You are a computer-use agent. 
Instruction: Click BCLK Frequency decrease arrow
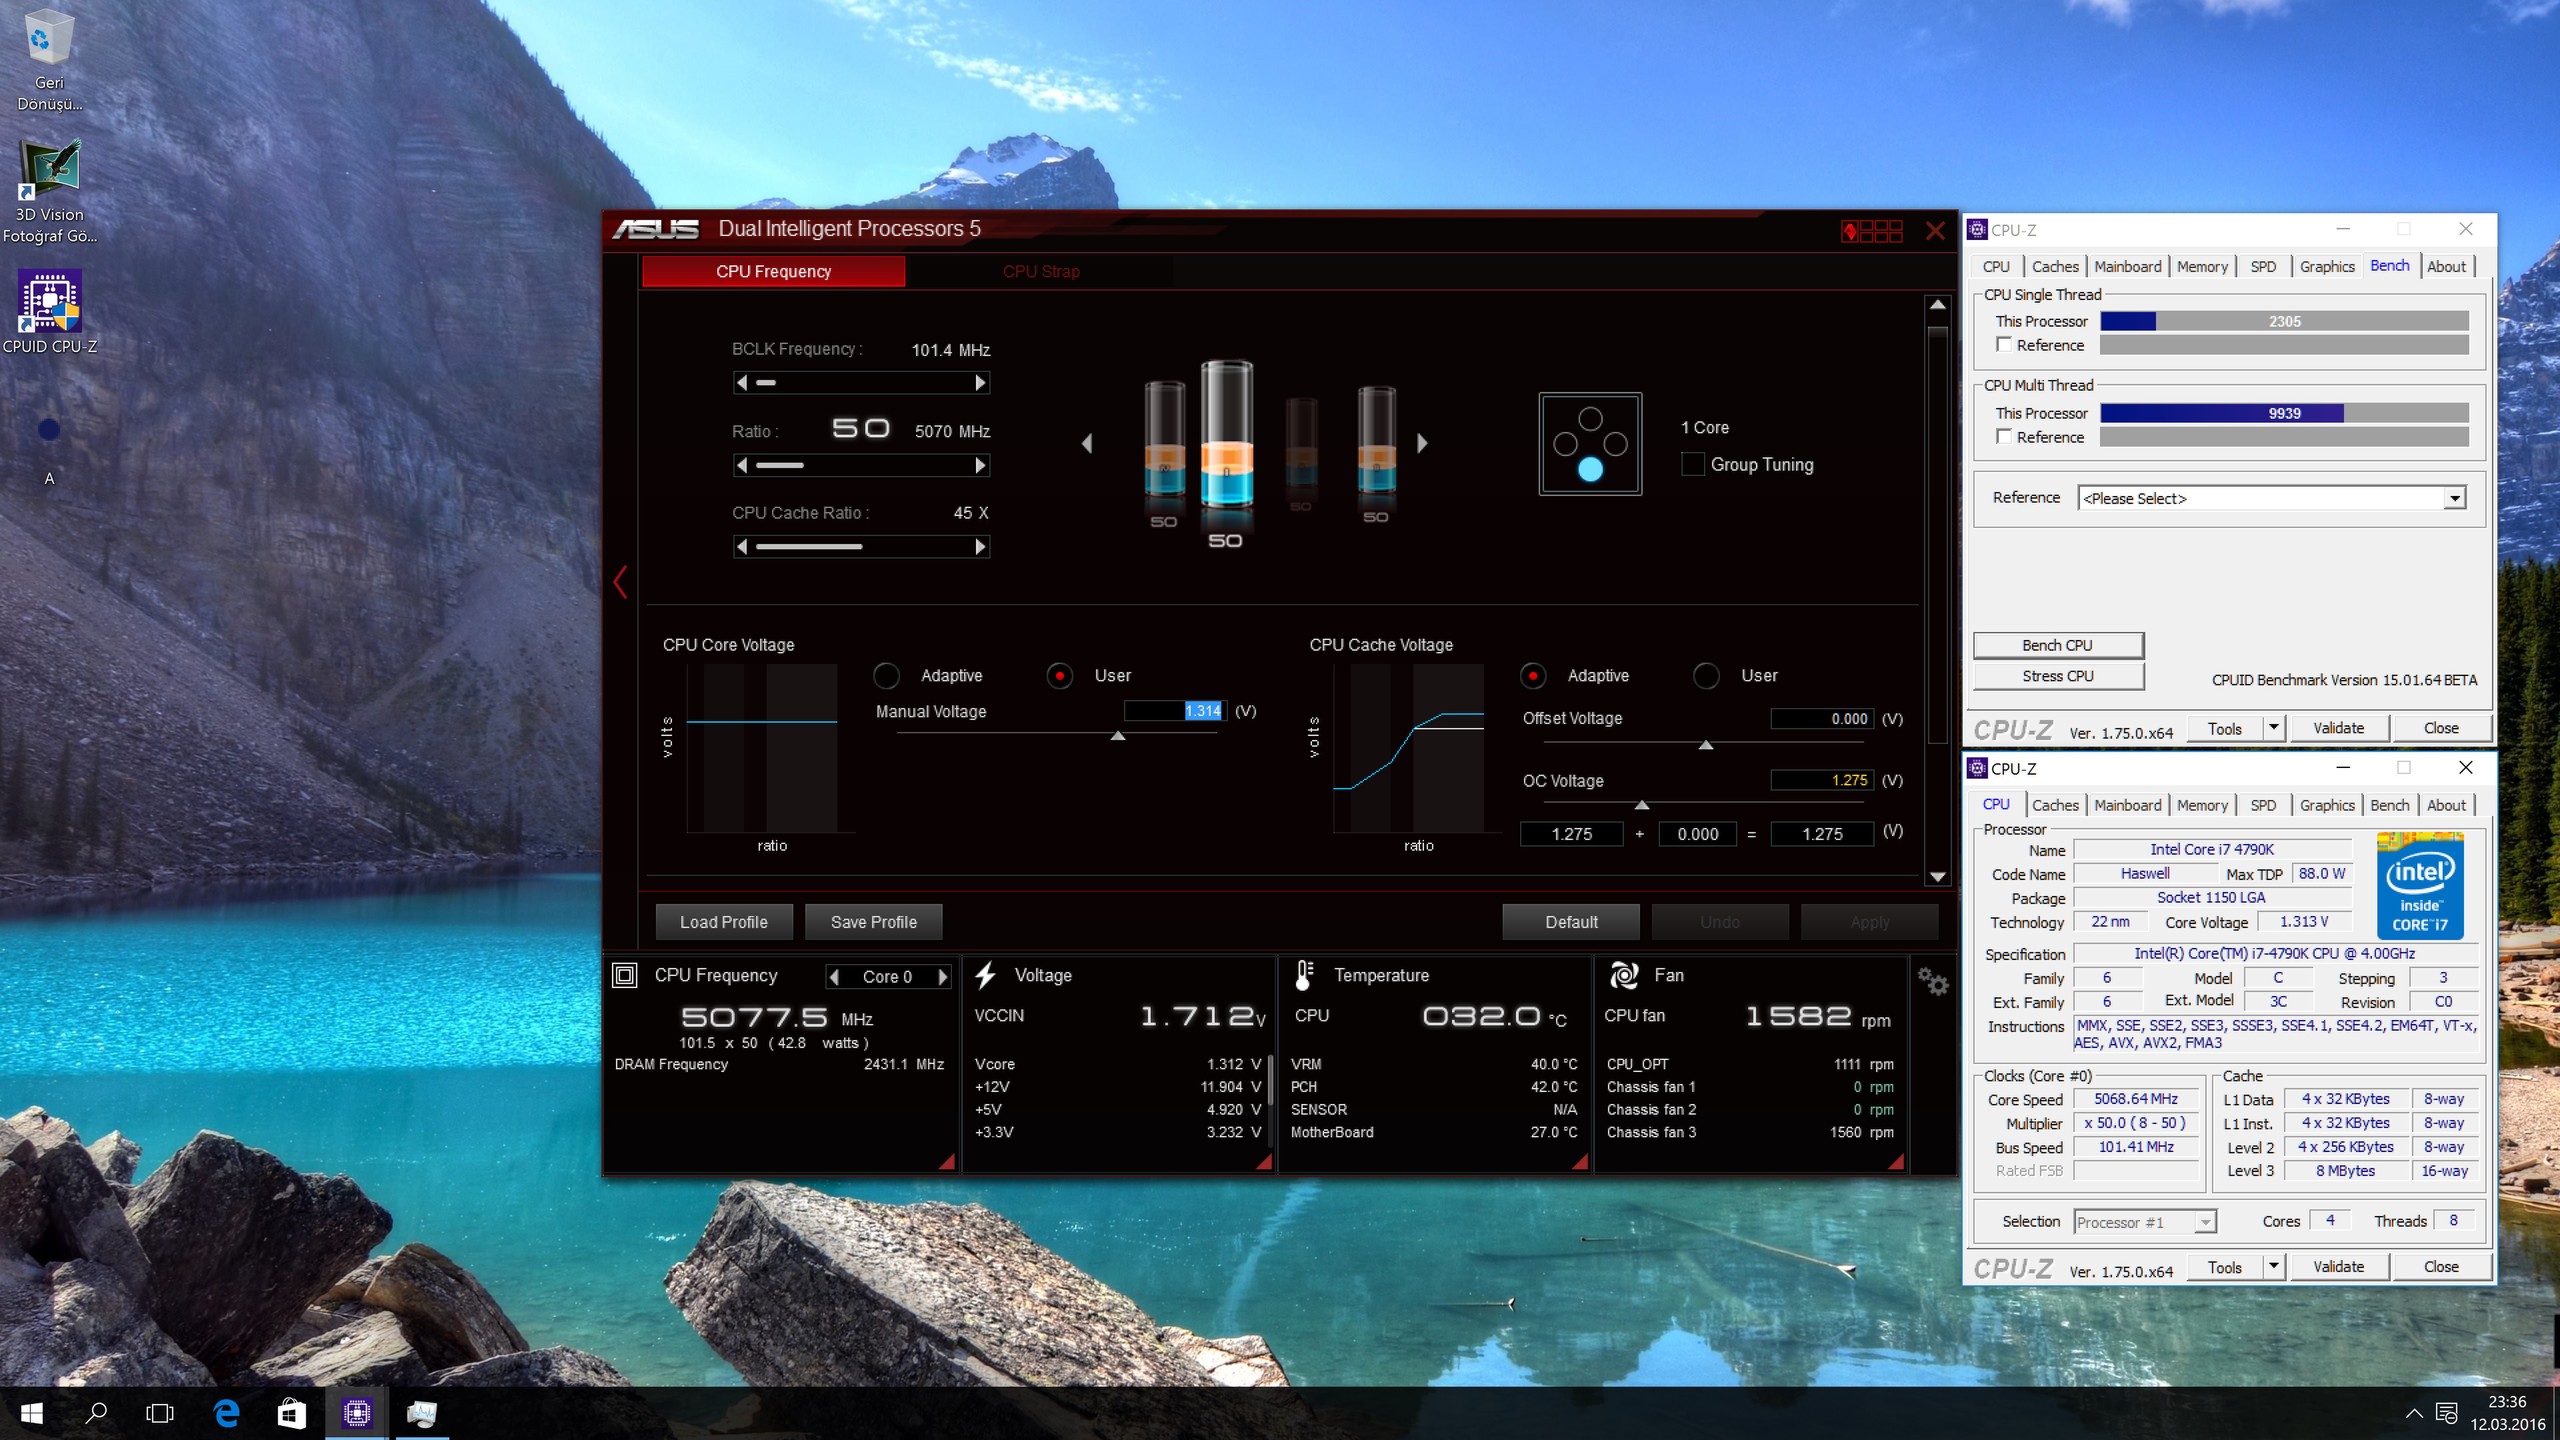point(741,383)
